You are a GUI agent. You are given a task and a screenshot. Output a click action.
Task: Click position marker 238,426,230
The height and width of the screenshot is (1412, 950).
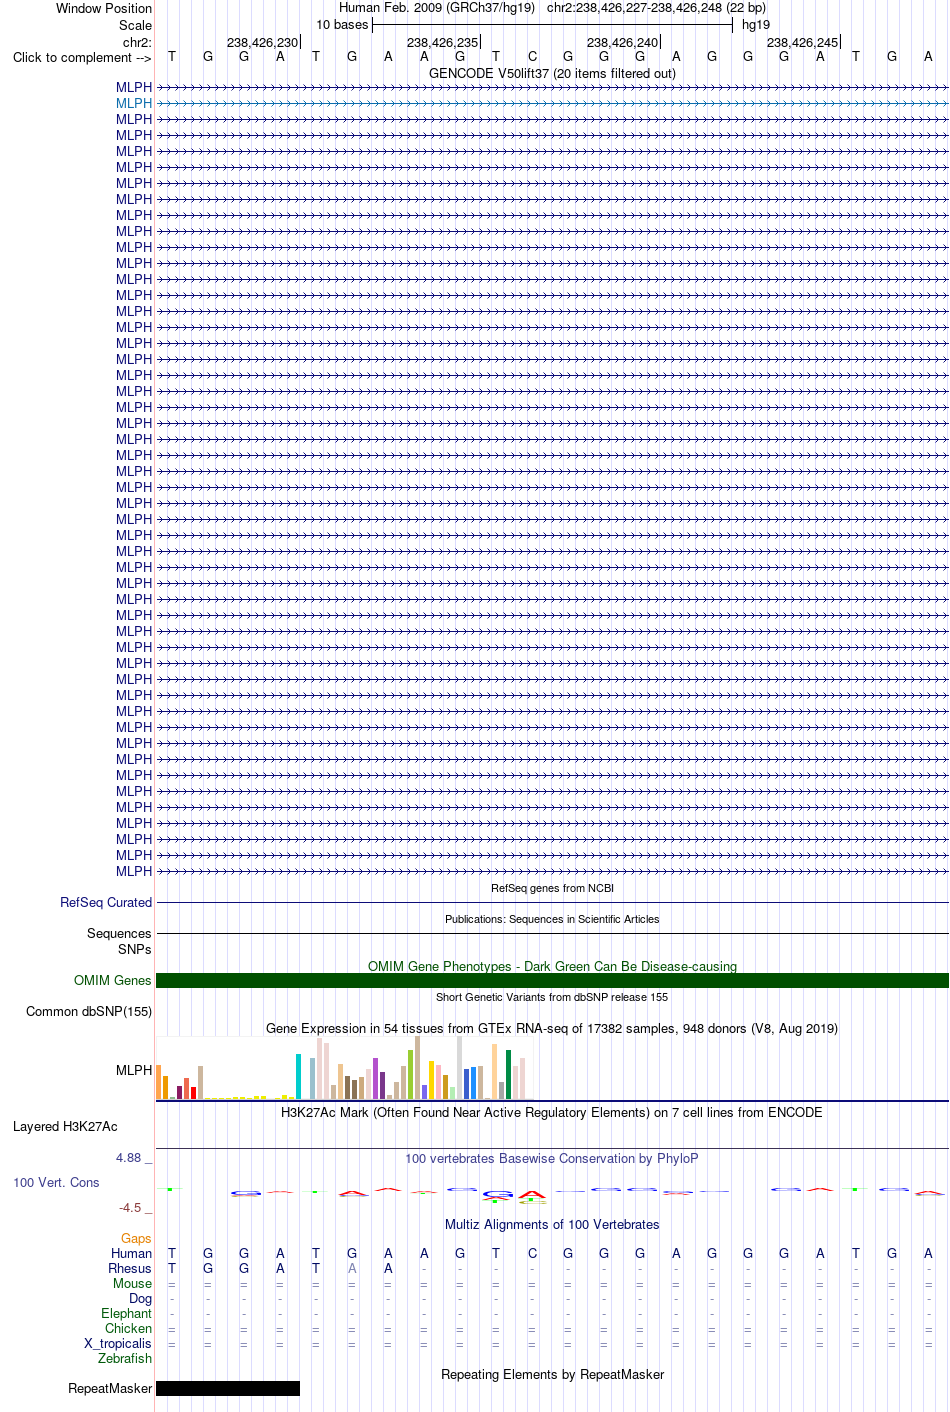[262, 42]
